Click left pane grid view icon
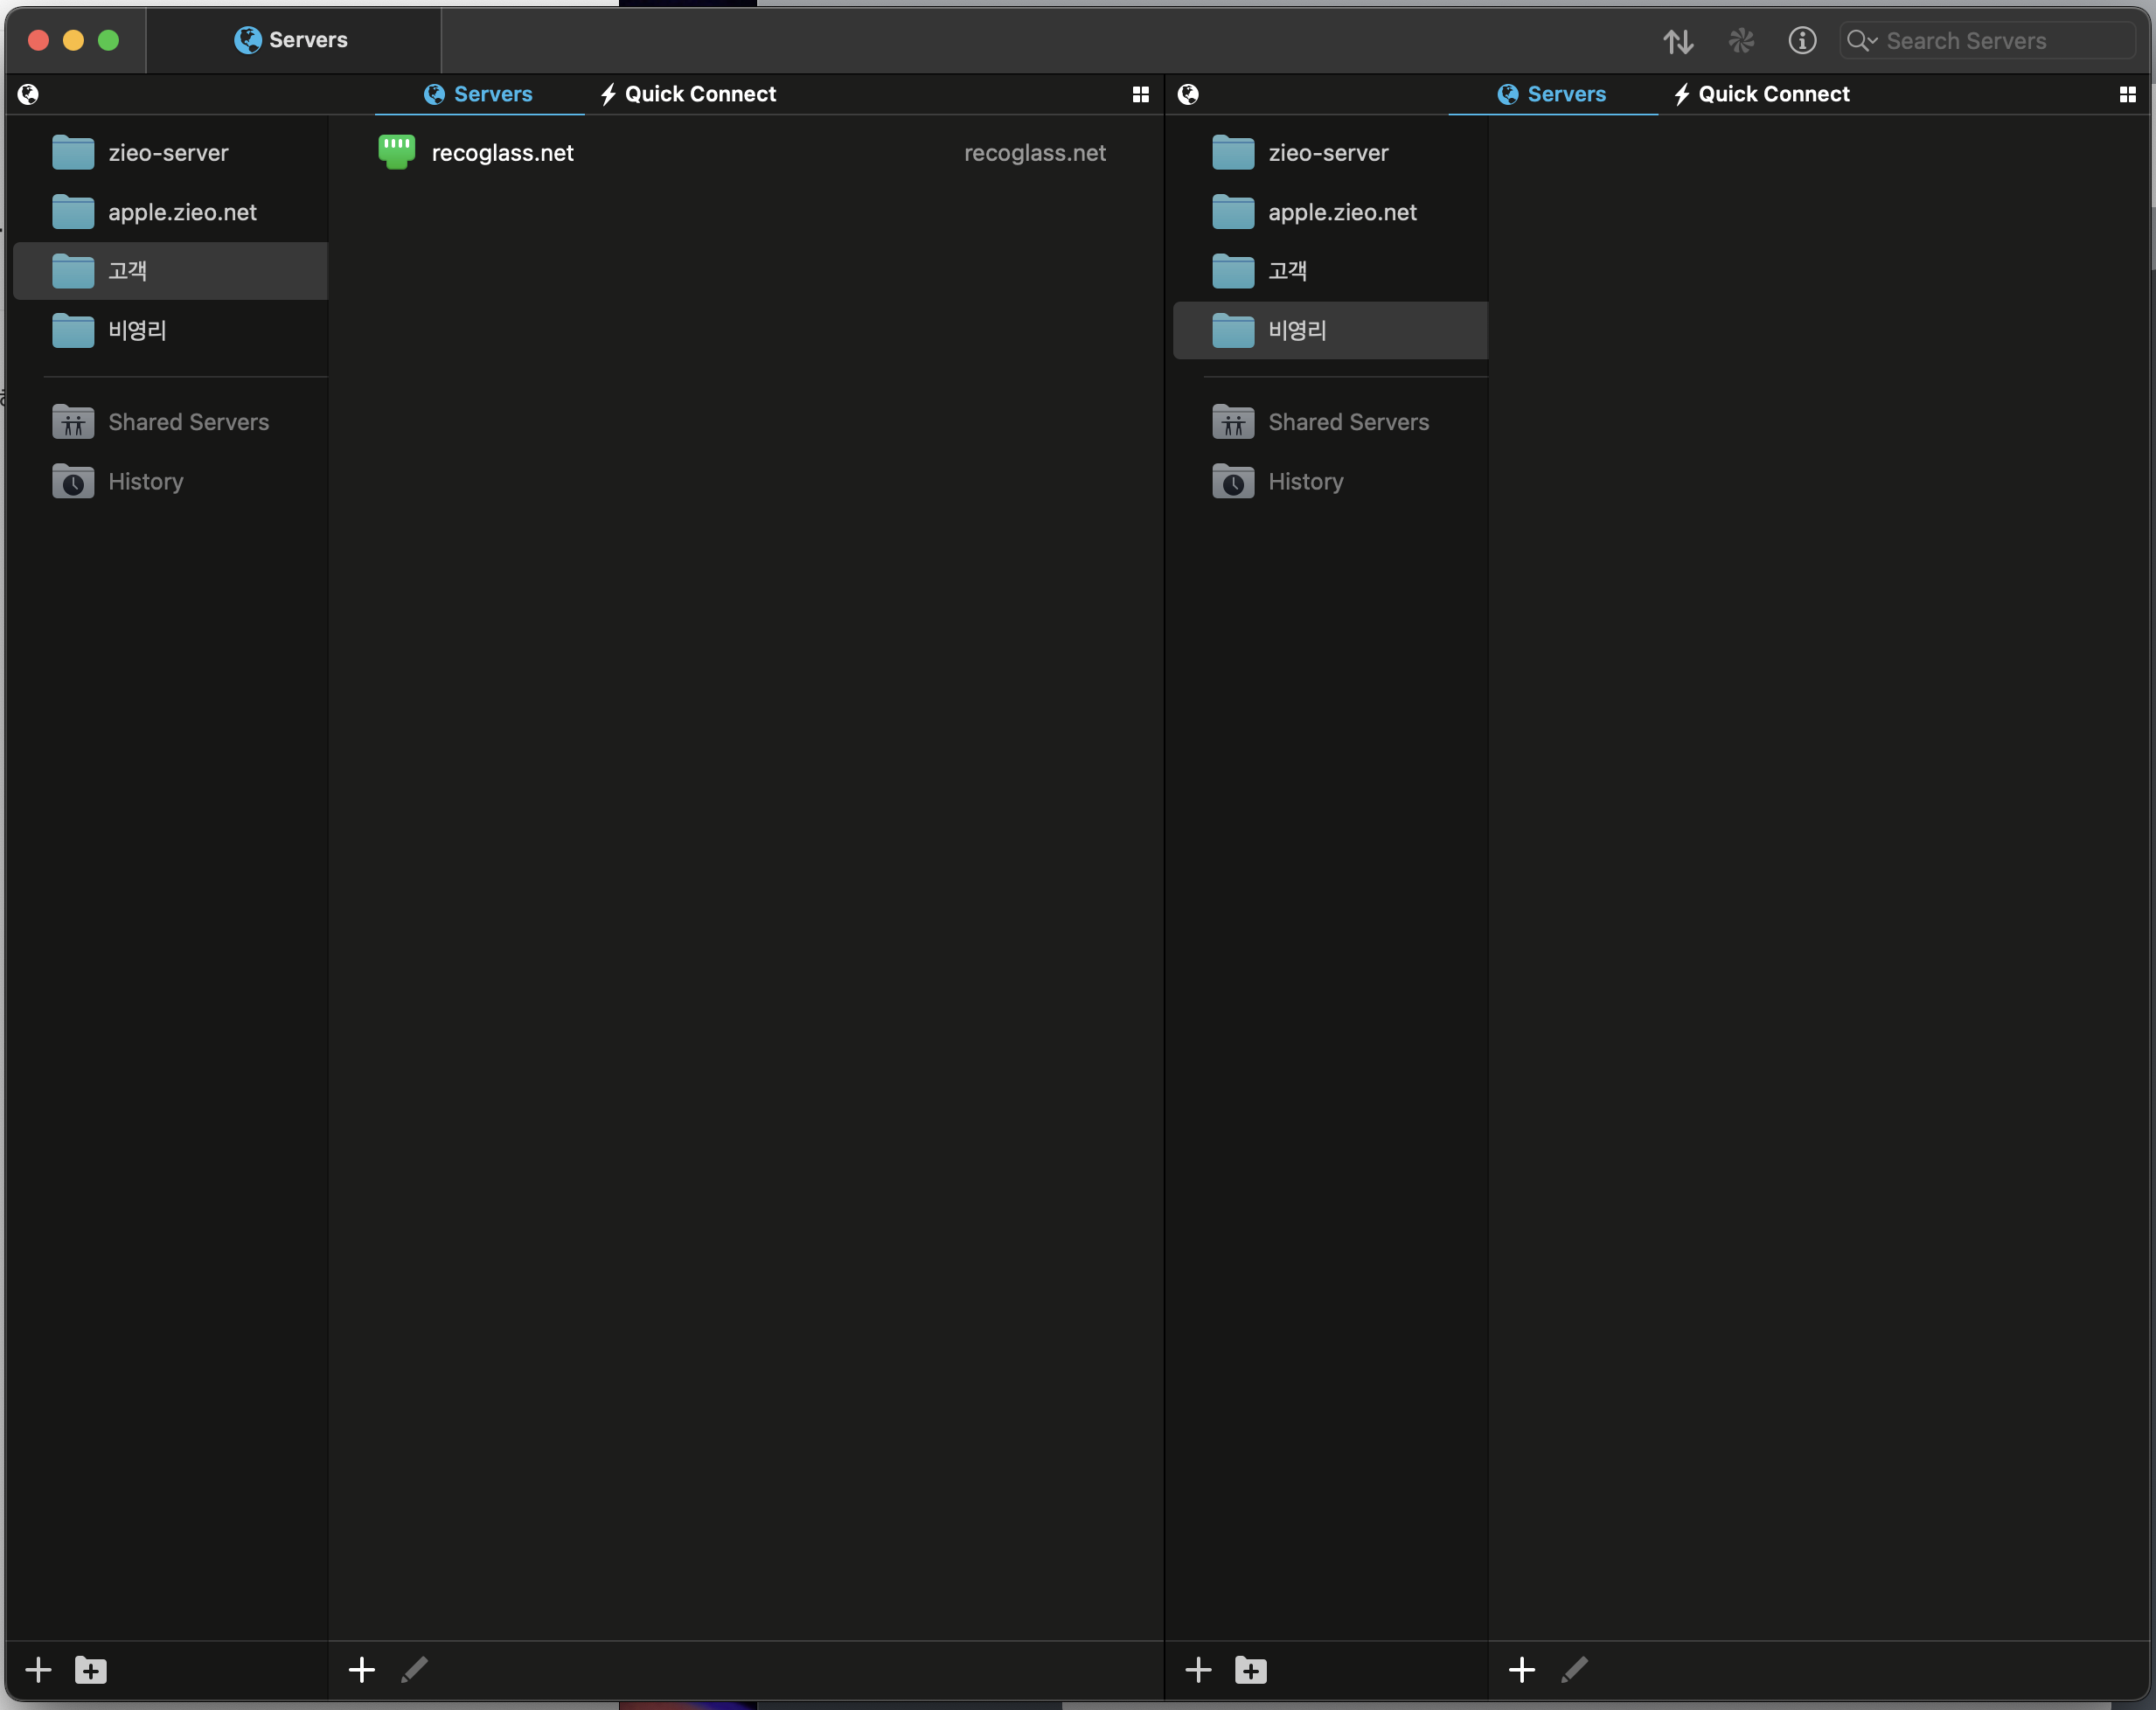 coord(1140,94)
